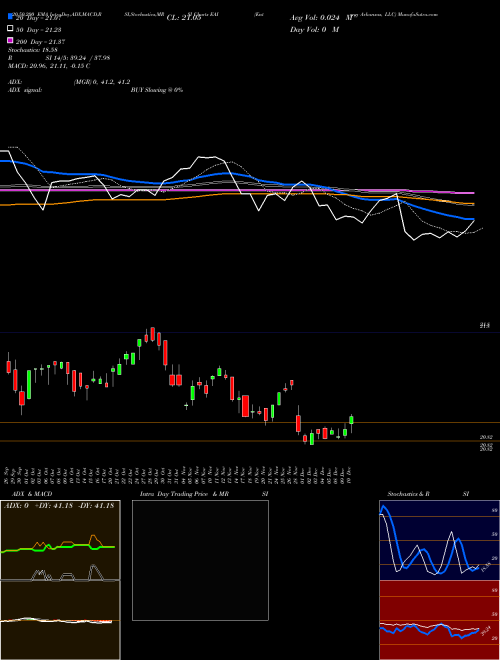Click the 'MACD: 20.96, 21.11, -0.15 C' line
The height and width of the screenshot is (660, 500).
[x=49, y=66]
